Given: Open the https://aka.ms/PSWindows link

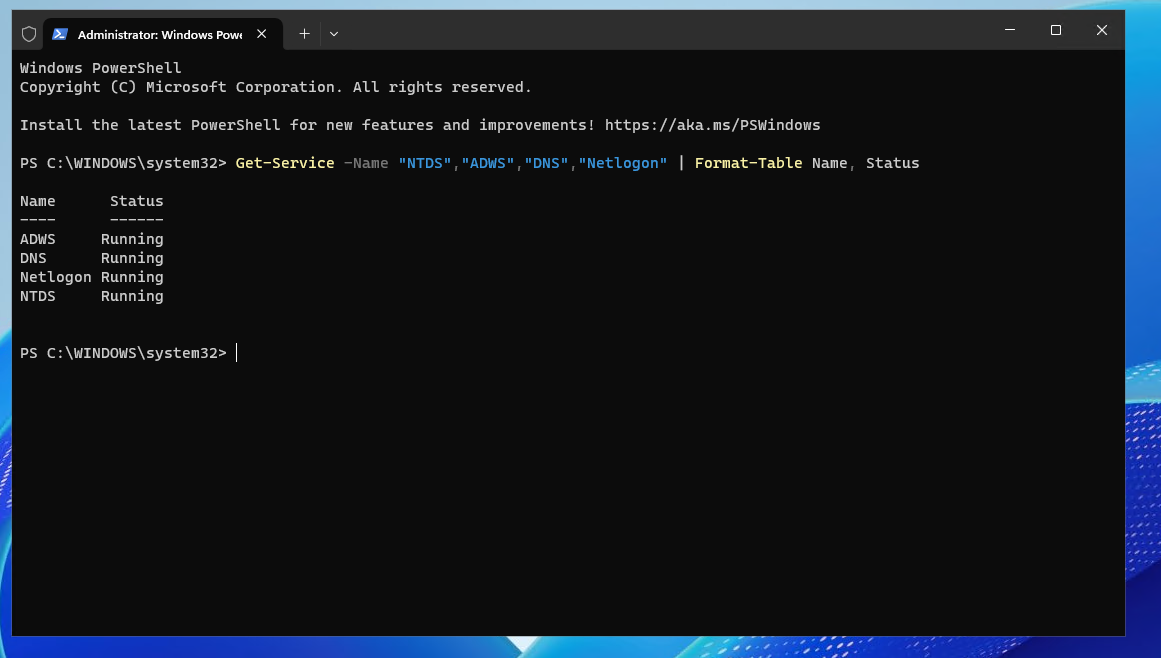Looking at the screenshot, I should point(712,125).
